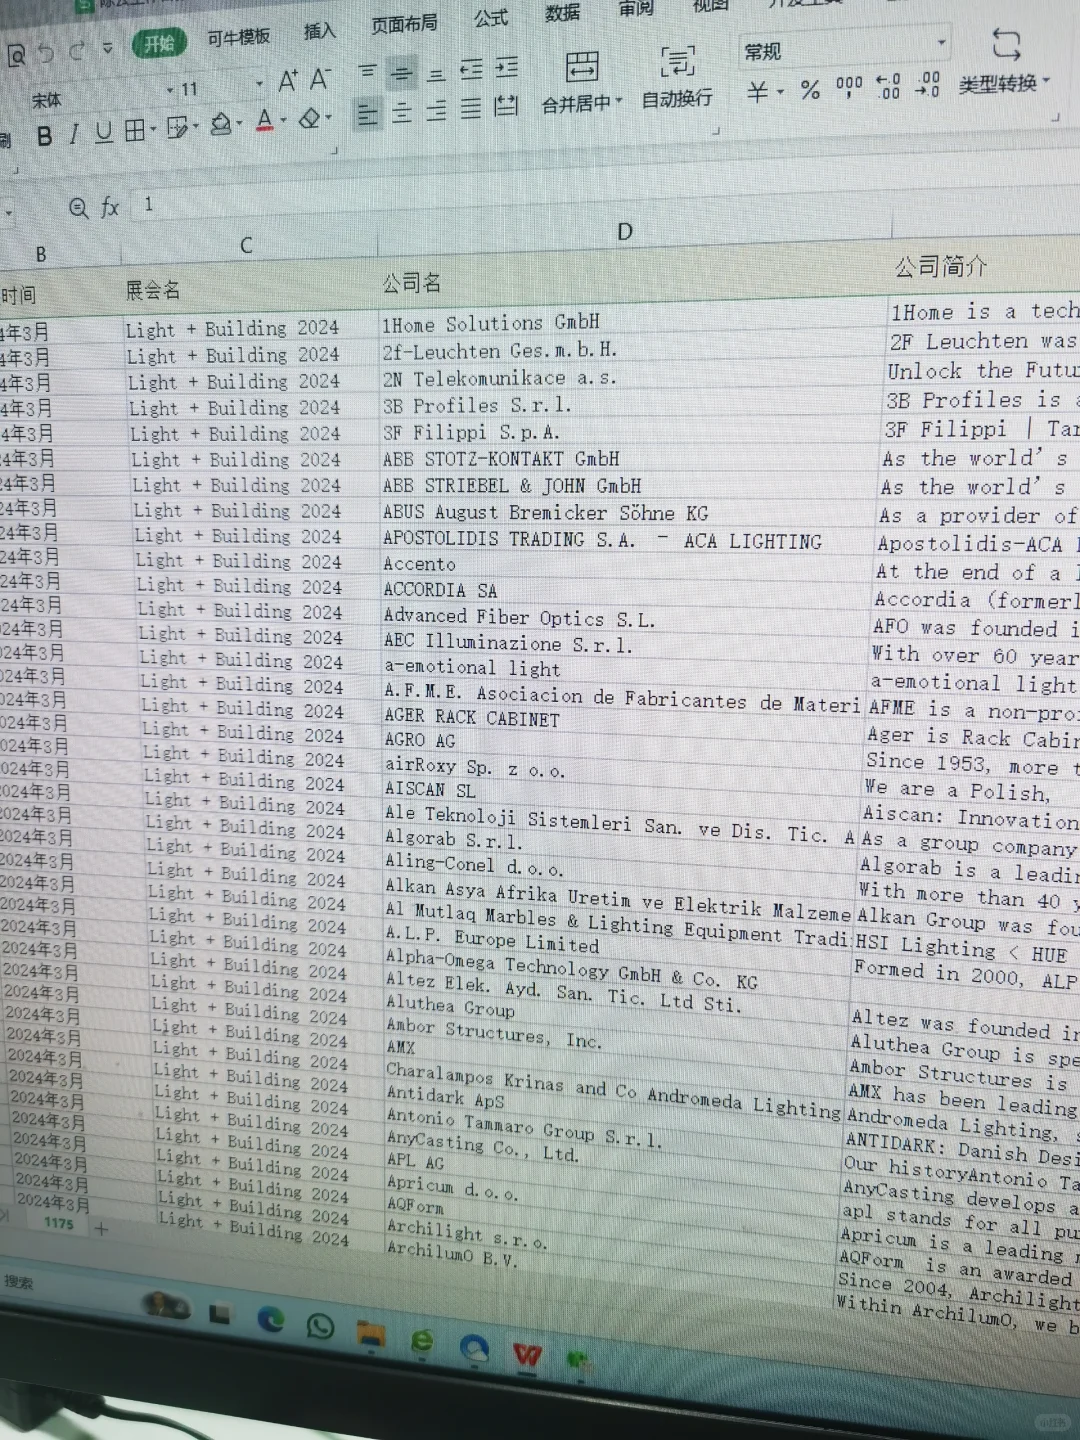1080x1440 pixels.
Task: Increase decimal places
Action: pos(888,86)
